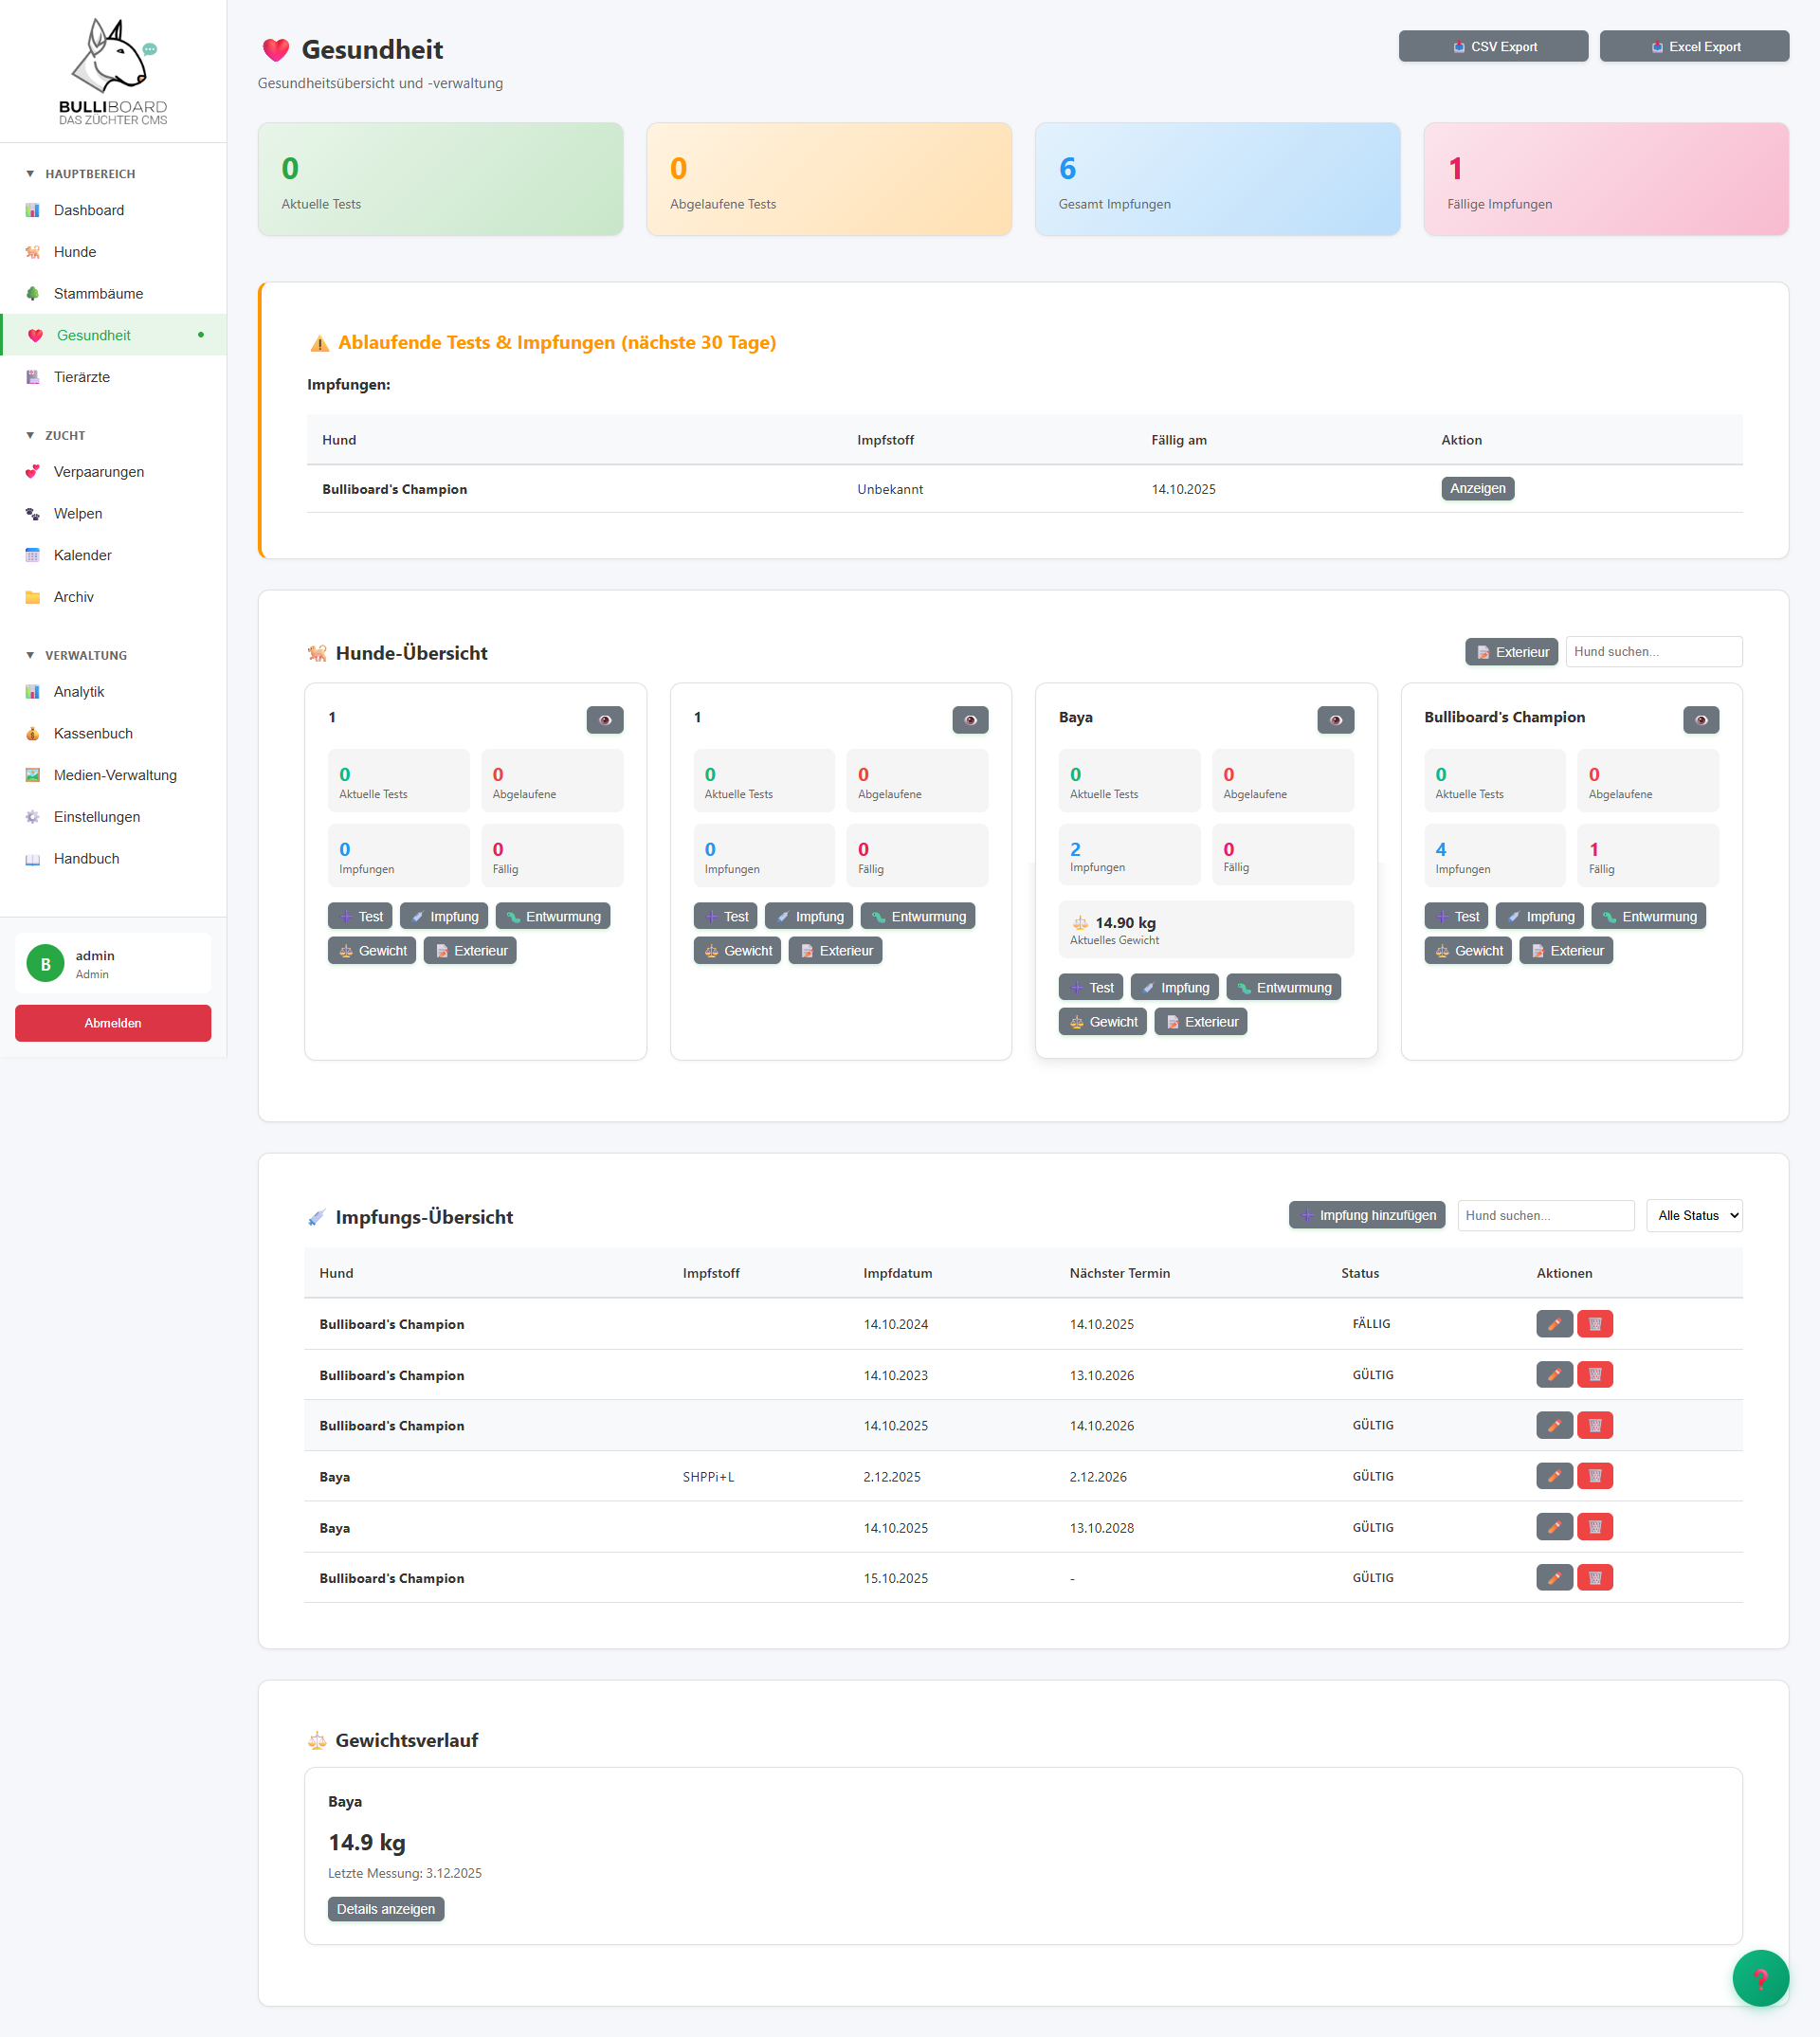1820x2037 pixels.
Task: Click the CSV Export button
Action: coord(1492,47)
